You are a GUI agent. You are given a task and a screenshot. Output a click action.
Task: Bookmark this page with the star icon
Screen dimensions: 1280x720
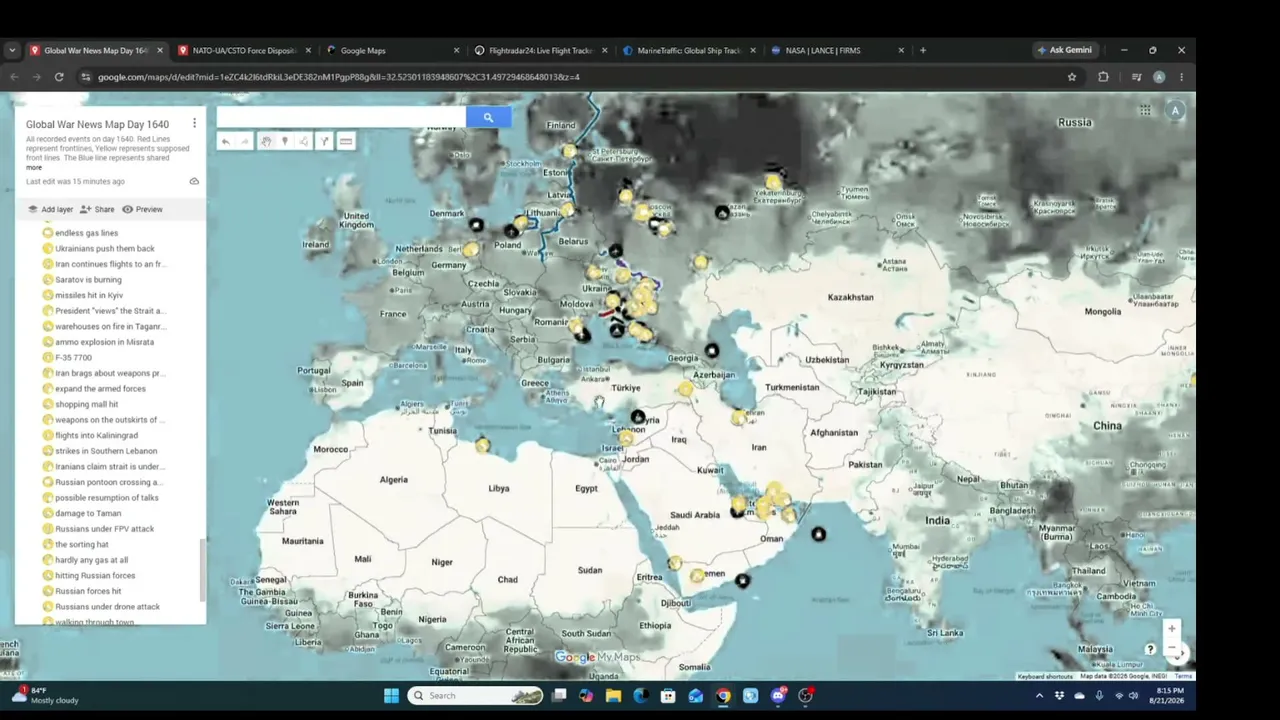pos(1072,77)
